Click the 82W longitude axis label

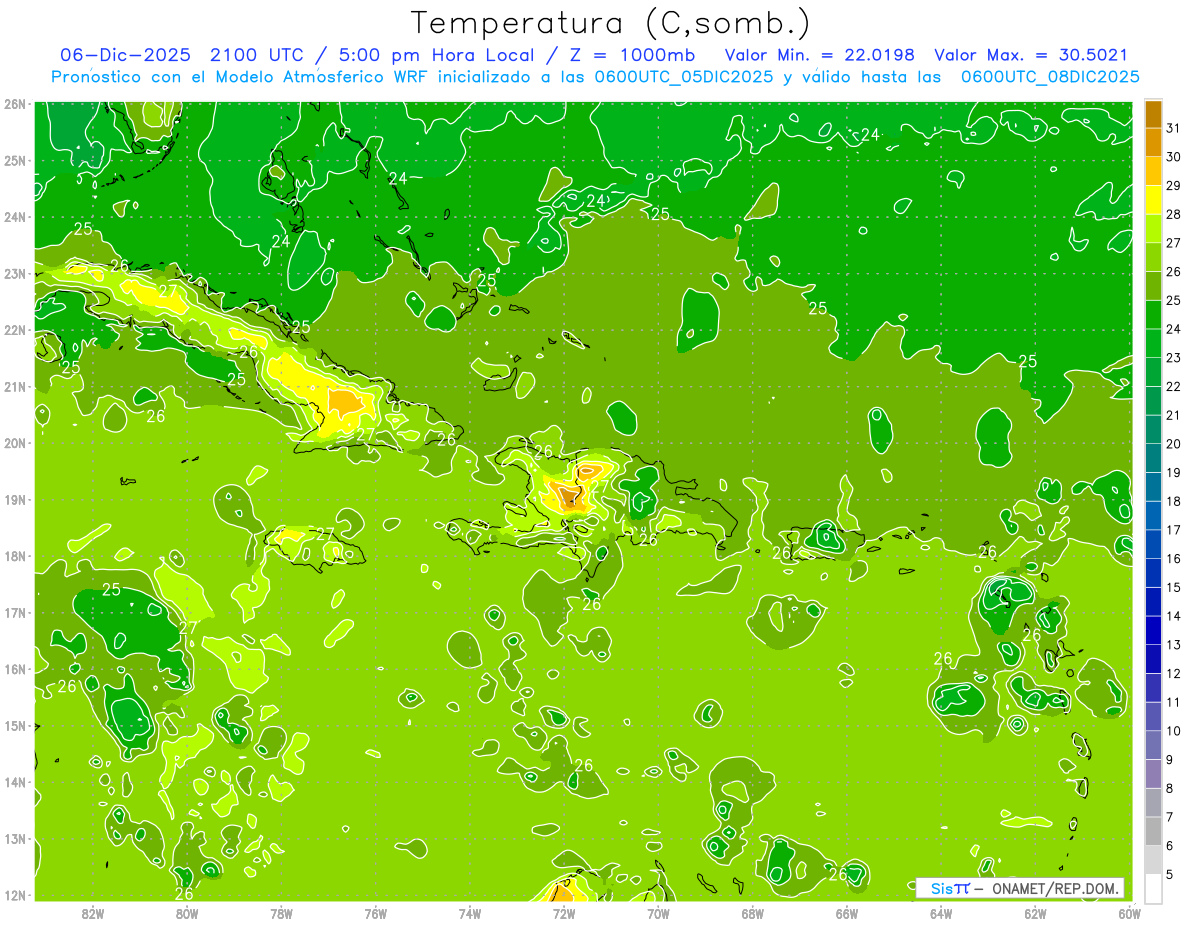pos(93,912)
